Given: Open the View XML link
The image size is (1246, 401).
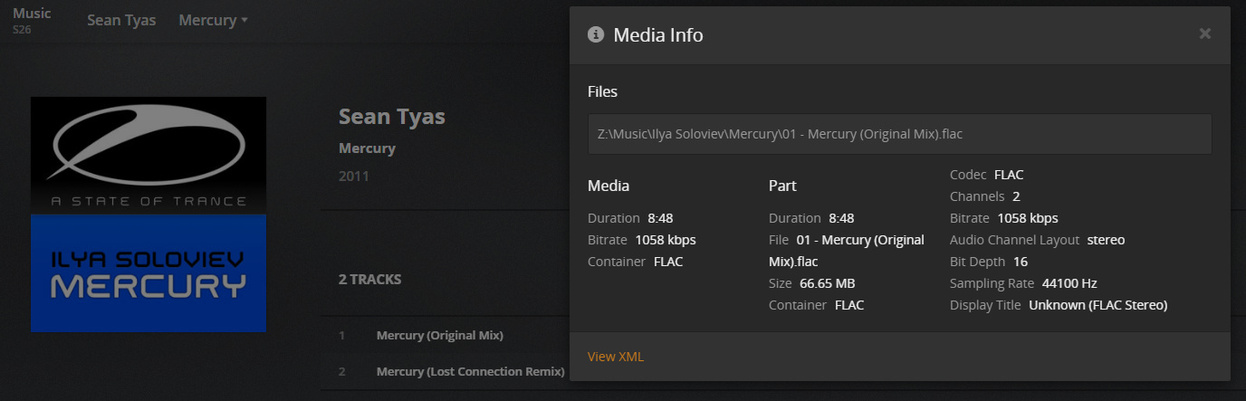Looking at the screenshot, I should pos(615,357).
